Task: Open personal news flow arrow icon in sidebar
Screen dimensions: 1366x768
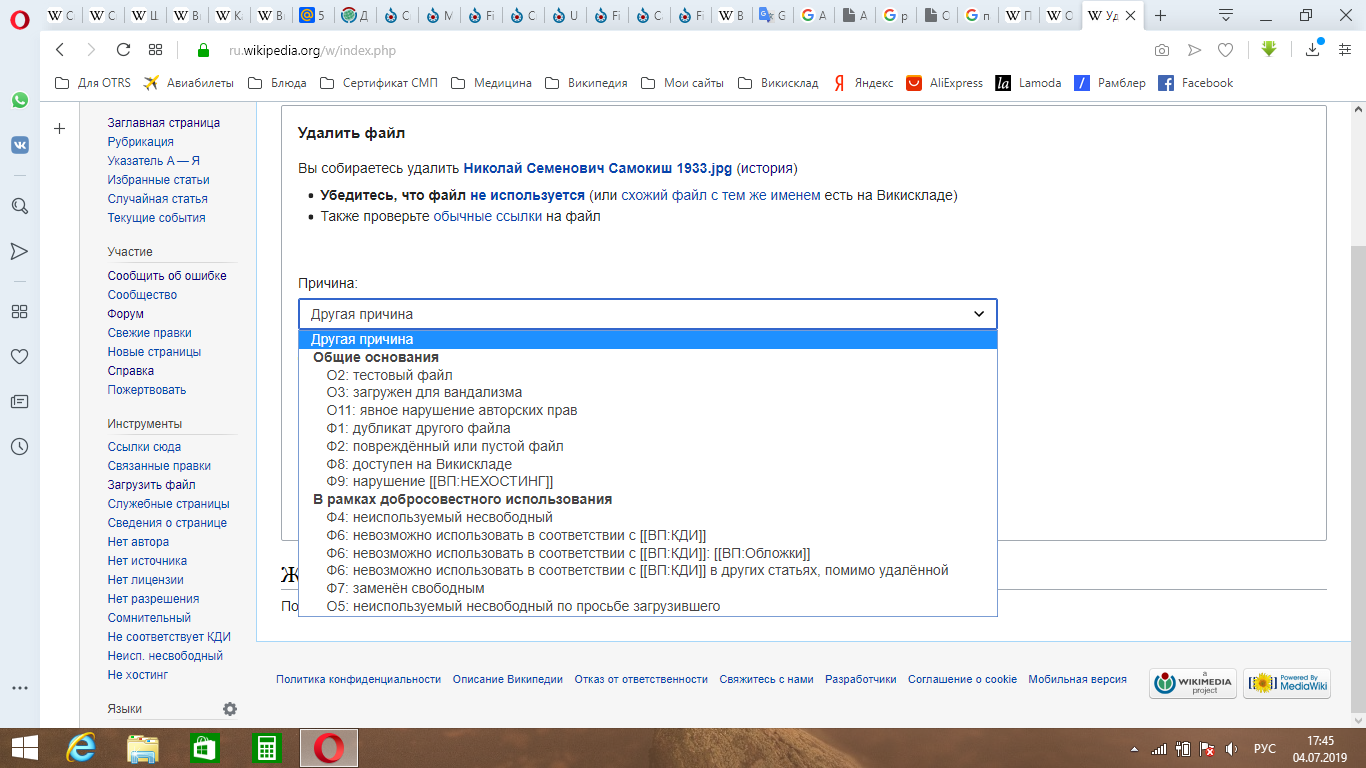Action: pyautogui.click(x=19, y=250)
